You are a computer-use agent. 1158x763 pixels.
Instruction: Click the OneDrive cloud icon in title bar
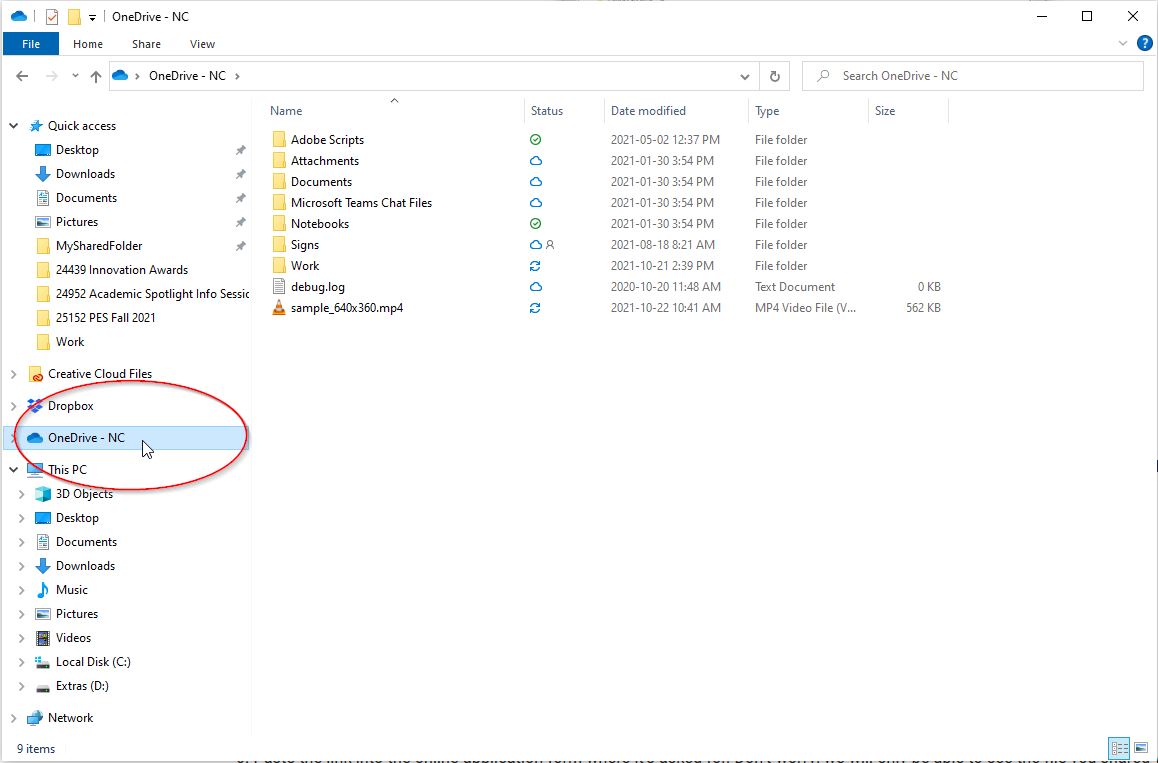coord(18,16)
